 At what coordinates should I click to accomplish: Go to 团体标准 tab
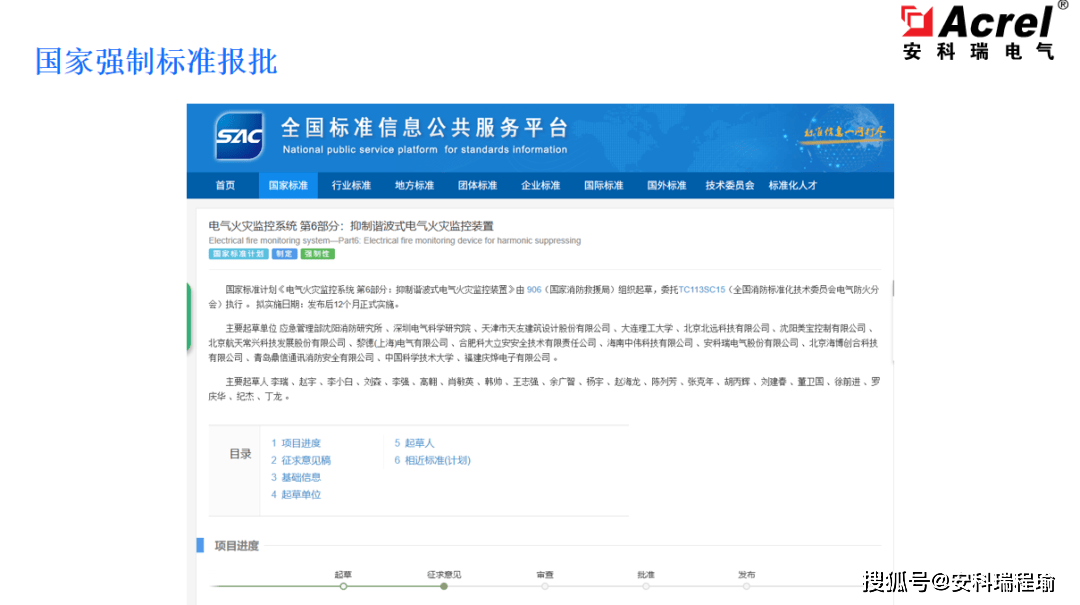click(x=477, y=185)
